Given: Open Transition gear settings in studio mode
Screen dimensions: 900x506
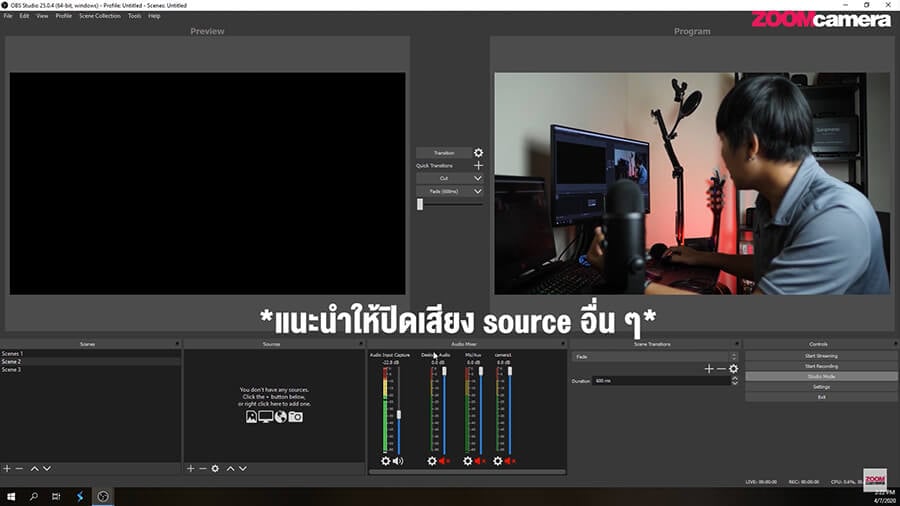Looking at the screenshot, I should pyautogui.click(x=479, y=153).
